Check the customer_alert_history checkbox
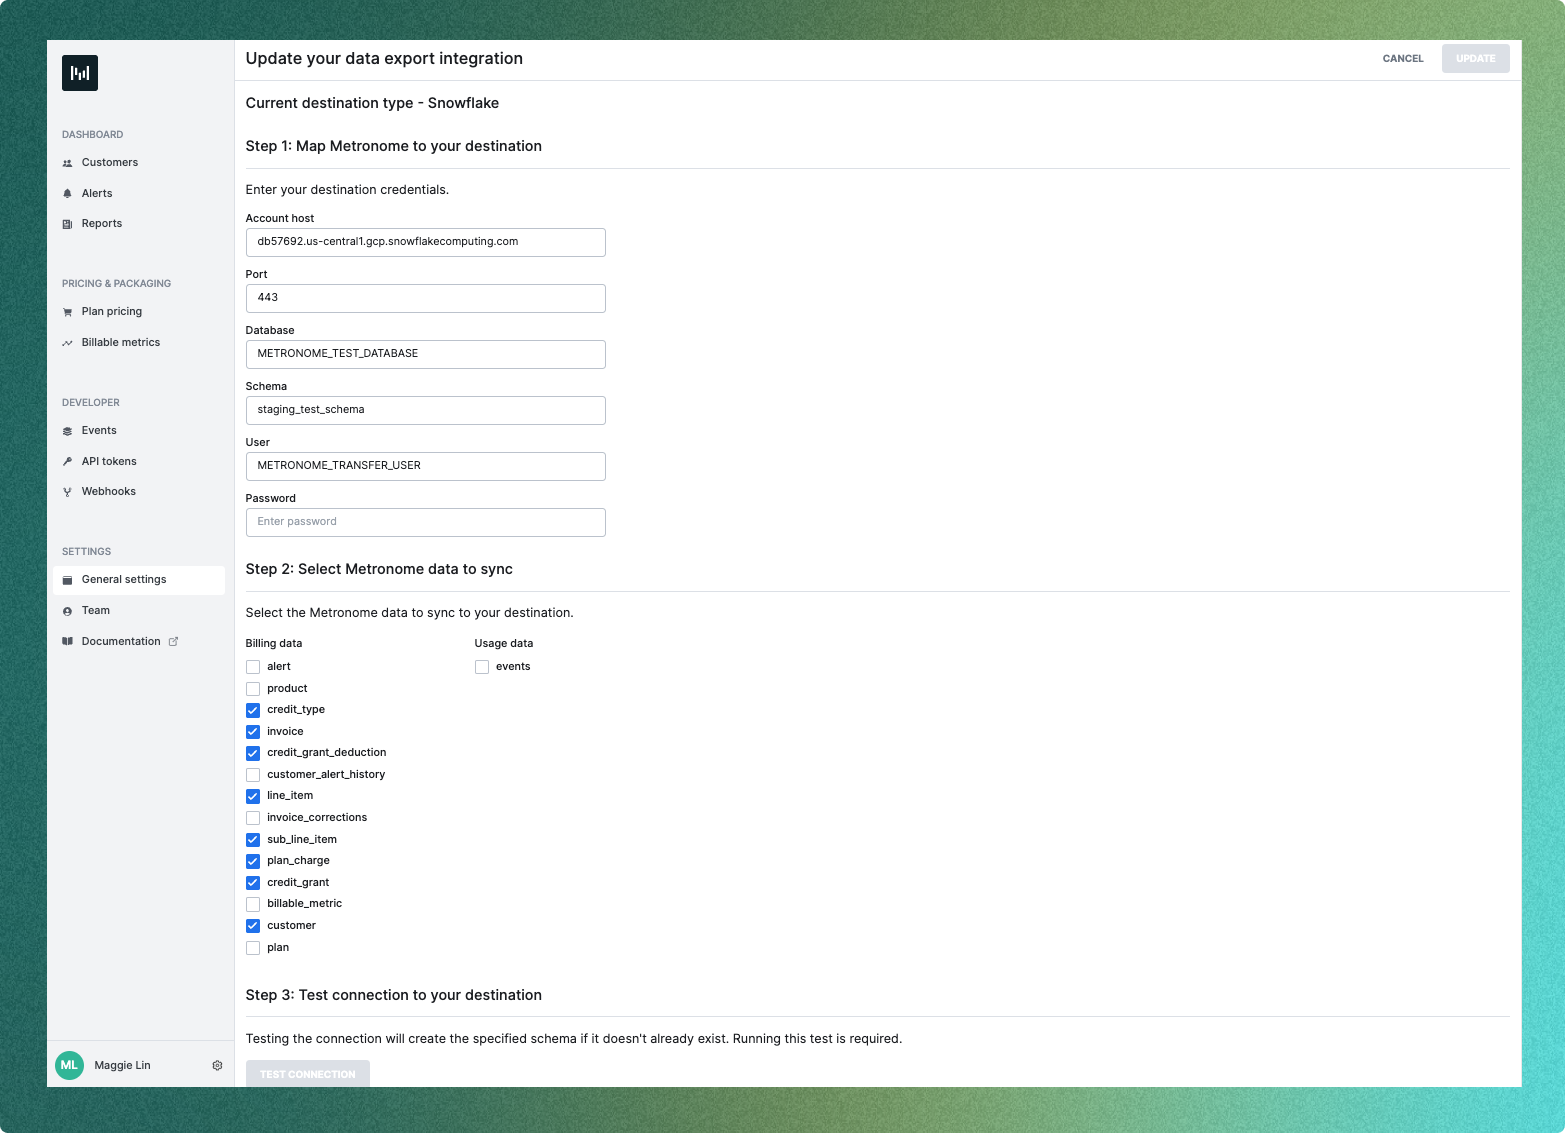This screenshot has width=1565, height=1133. tap(253, 775)
